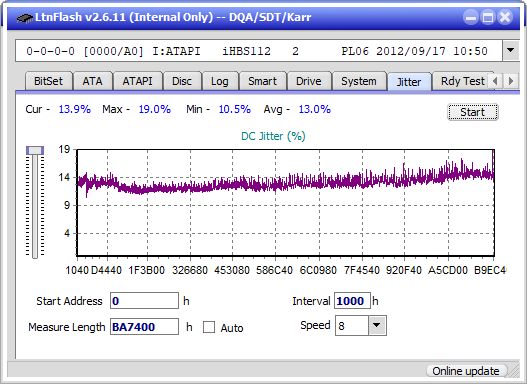Viewport: 527px width, 384px height.
Task: Open the Rdy Test tab
Action: click(x=462, y=81)
